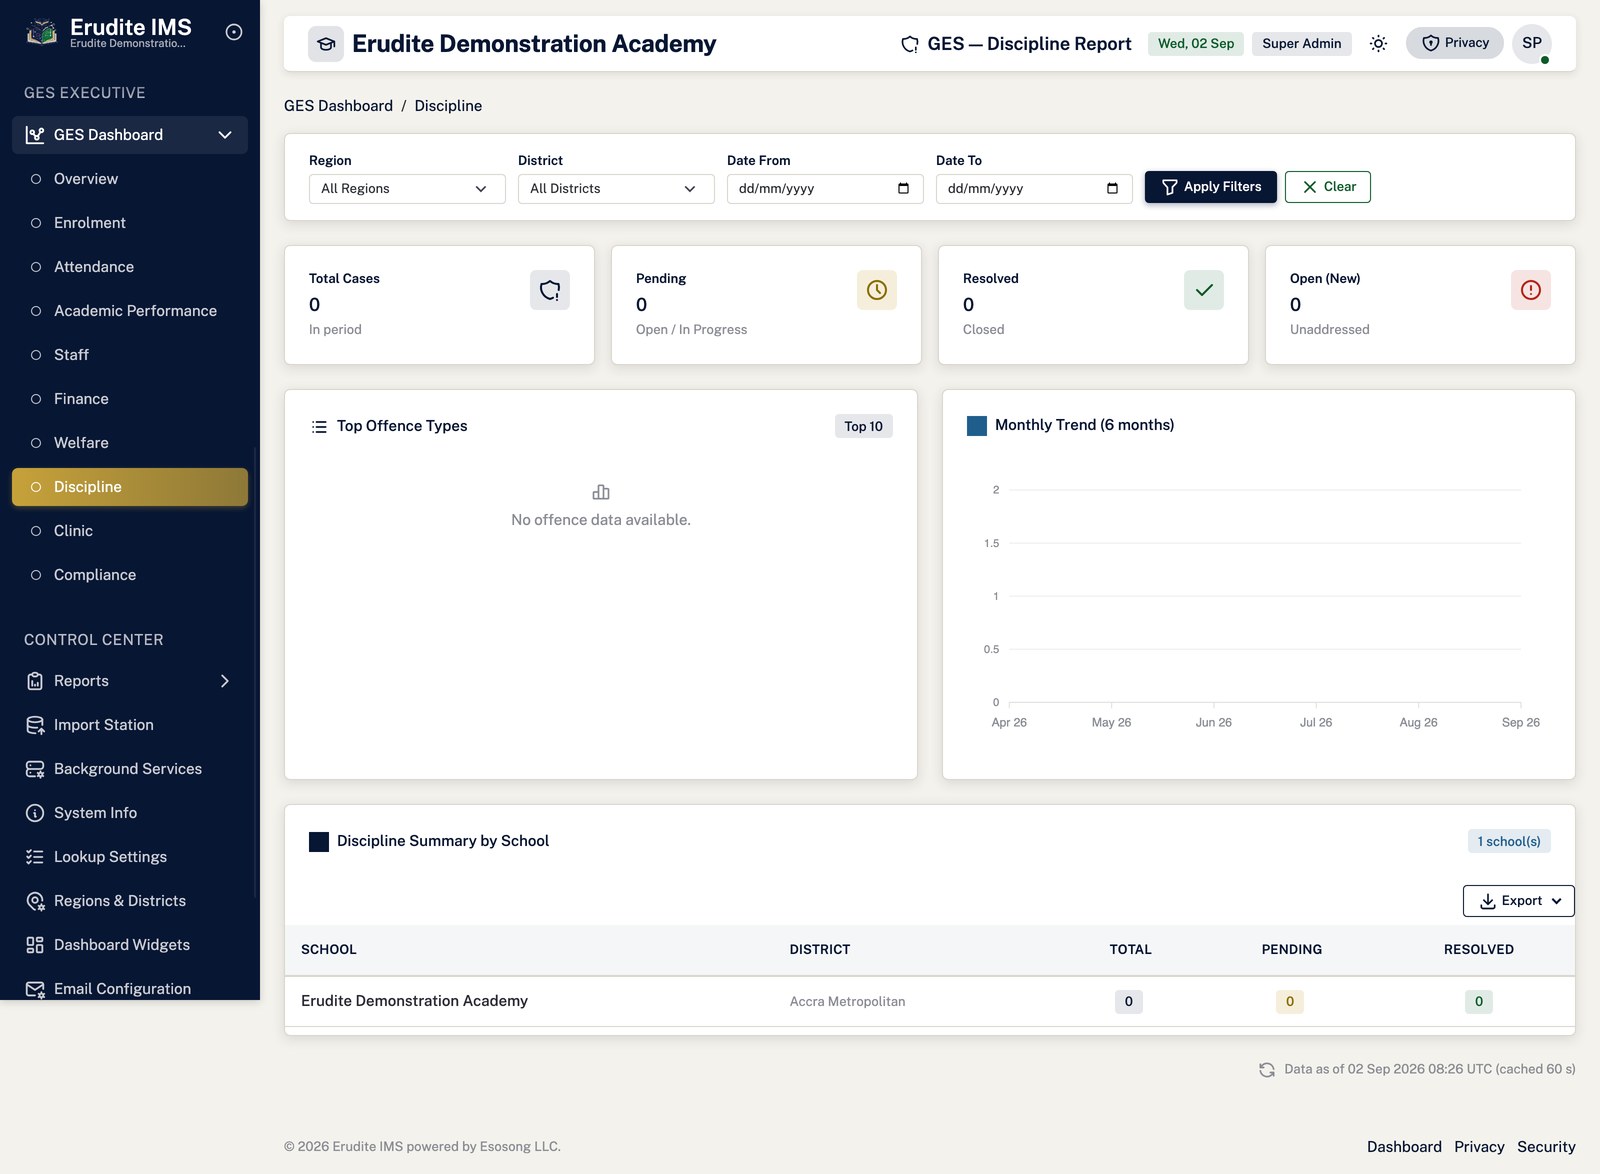Click the refresh icon beside data timestamp
Screen dimensions: 1600x1174
(x=1267, y=1070)
